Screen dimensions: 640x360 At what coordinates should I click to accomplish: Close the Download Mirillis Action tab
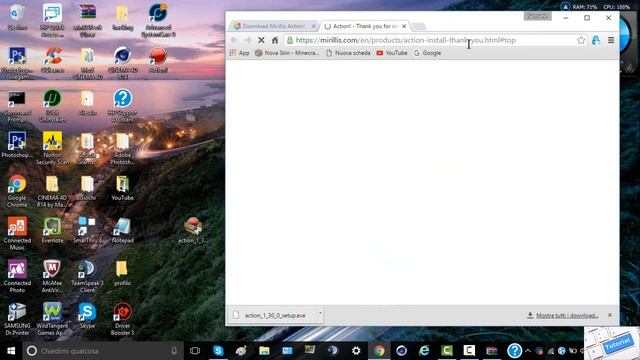pos(313,26)
